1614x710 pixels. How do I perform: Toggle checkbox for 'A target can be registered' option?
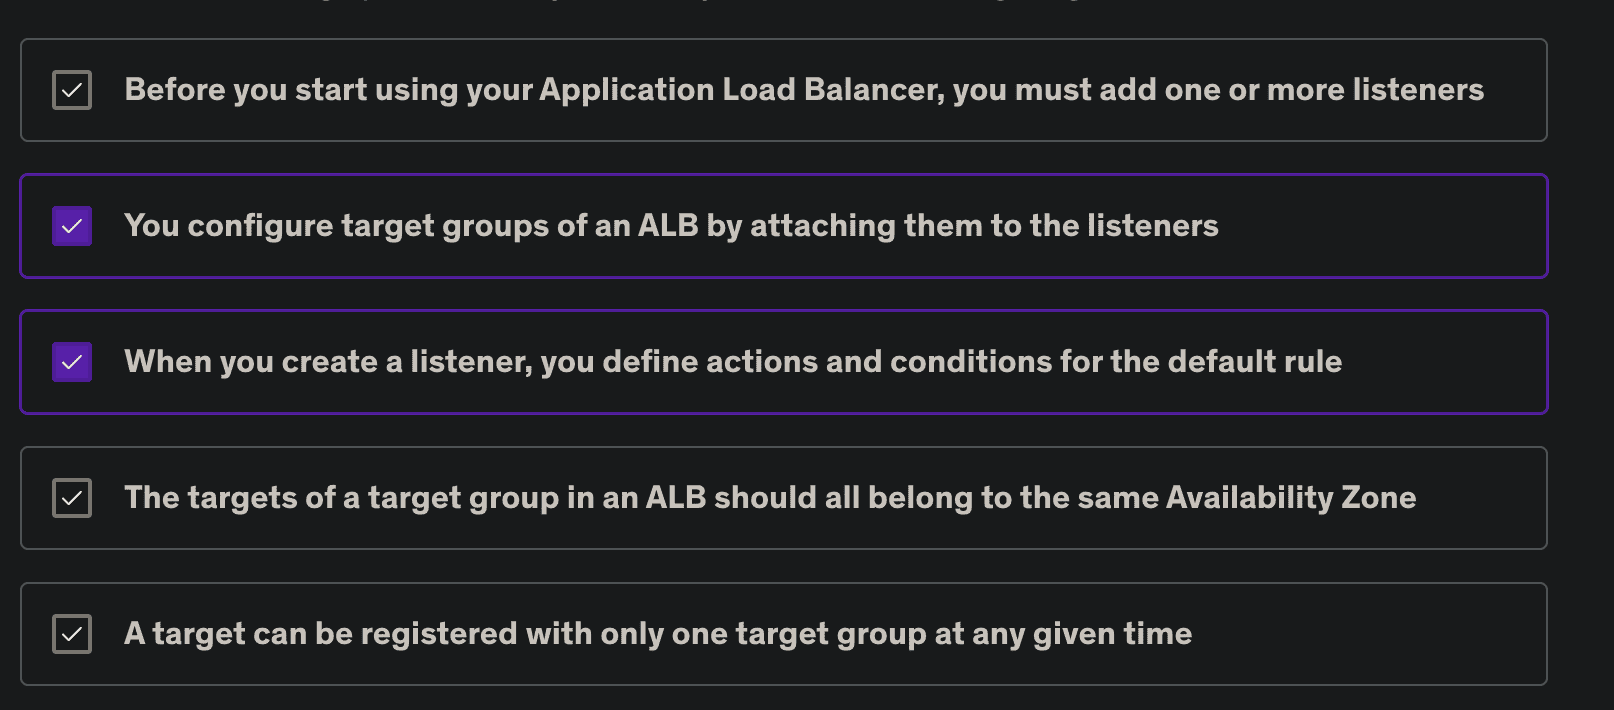point(72,634)
